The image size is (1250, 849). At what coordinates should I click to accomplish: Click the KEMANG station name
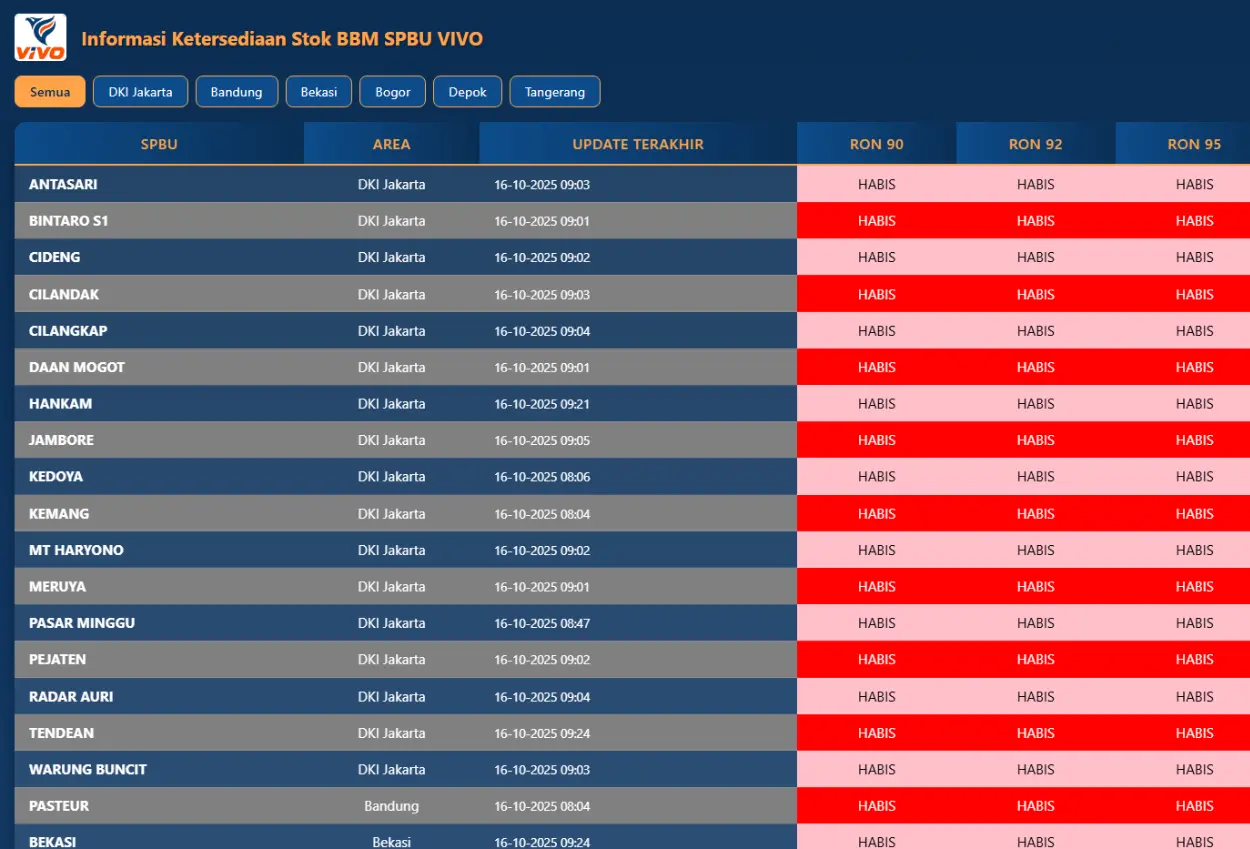(x=59, y=514)
